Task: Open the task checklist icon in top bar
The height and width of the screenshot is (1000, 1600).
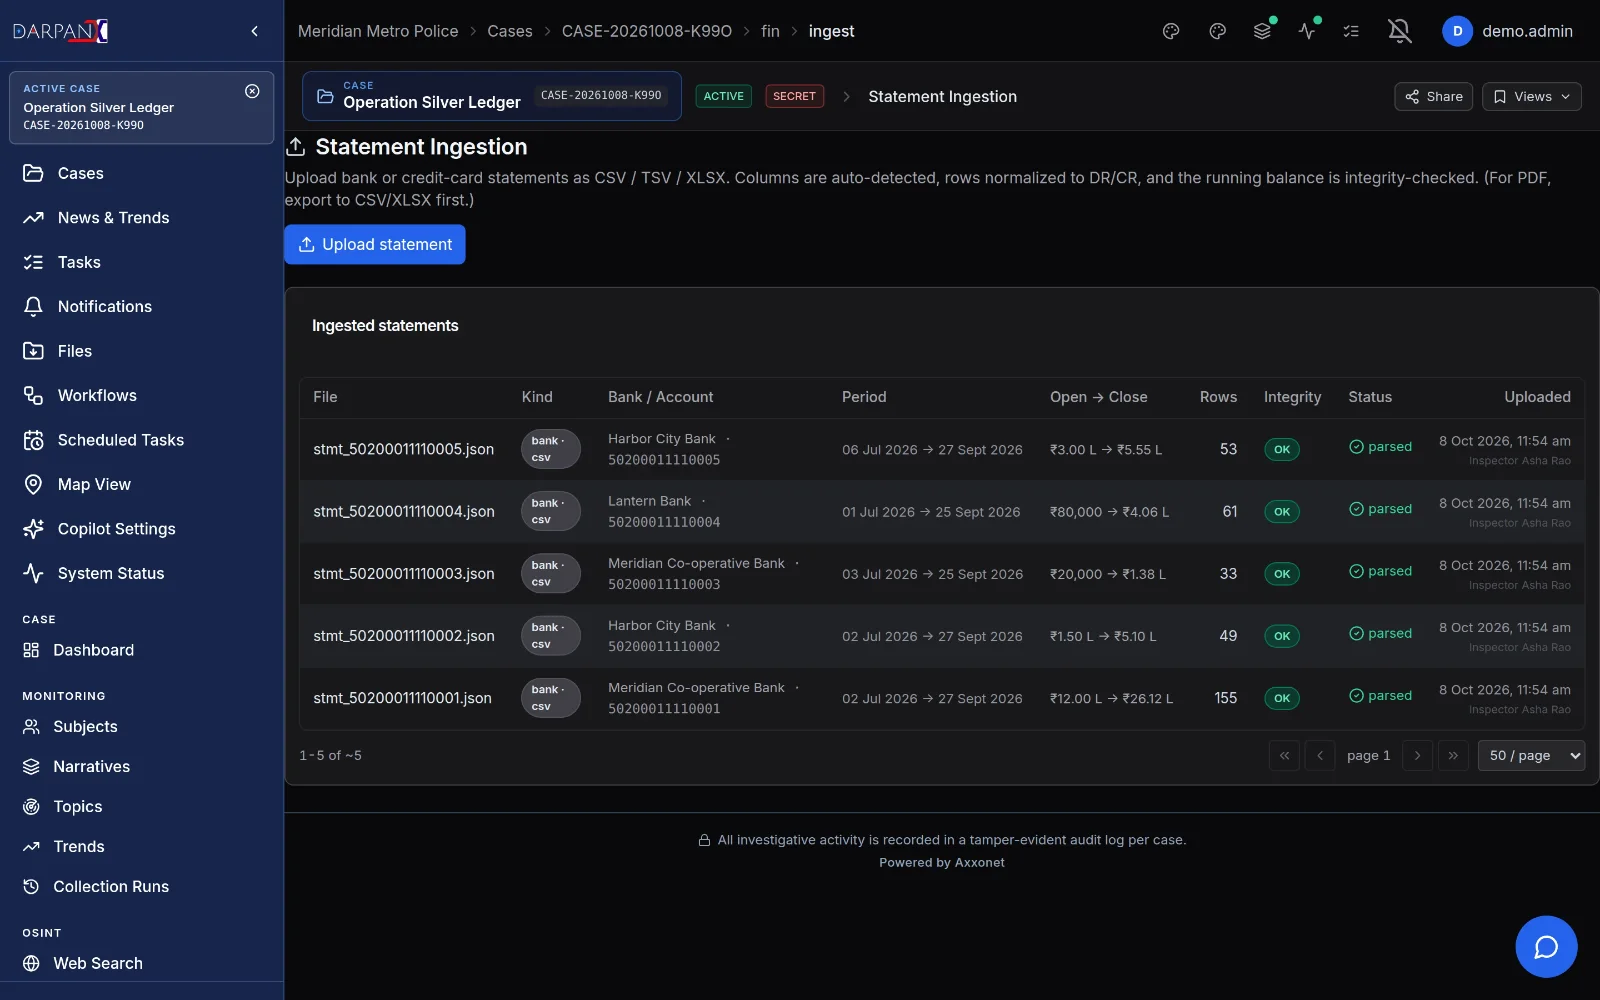Action: [1351, 31]
